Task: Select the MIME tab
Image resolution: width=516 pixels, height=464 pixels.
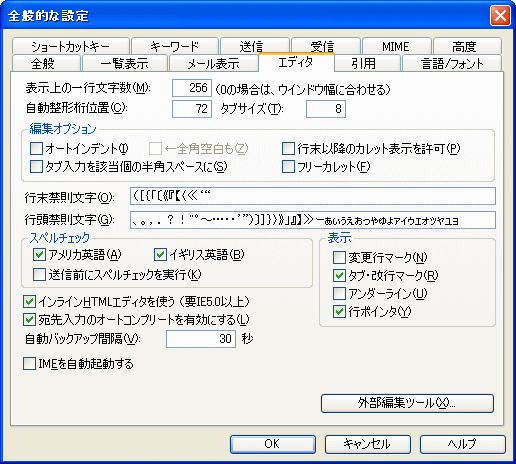Action: (x=397, y=46)
